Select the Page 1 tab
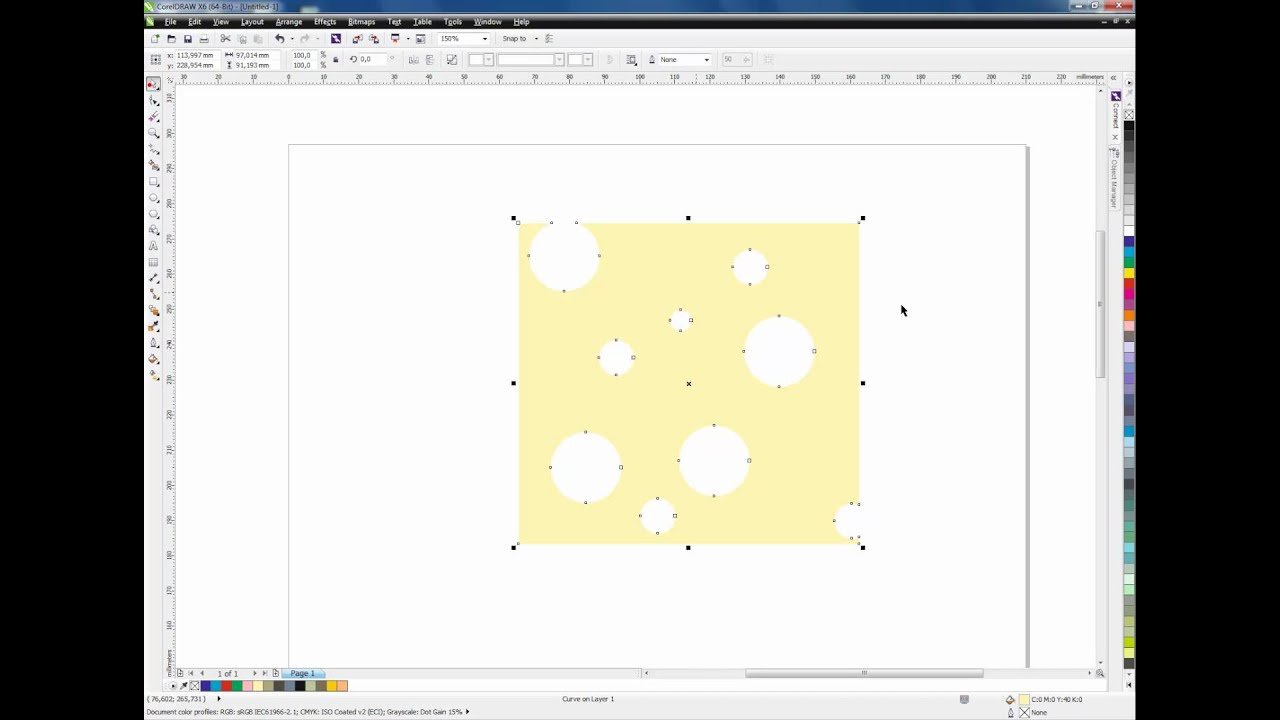The image size is (1280, 720). [x=302, y=674]
